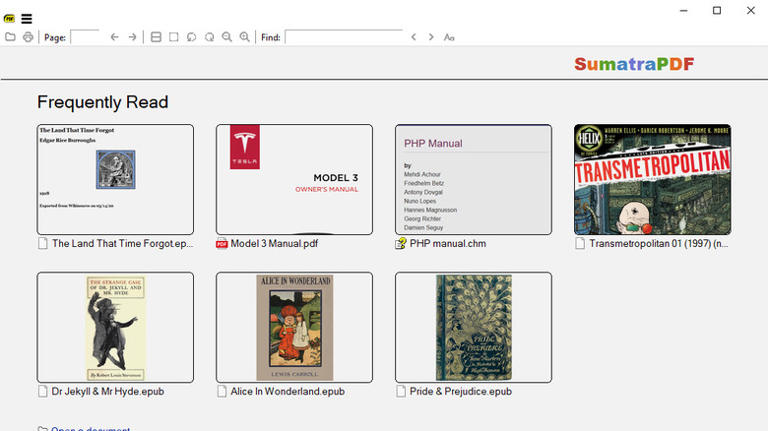Click the zoom out magnifier

coord(227,37)
